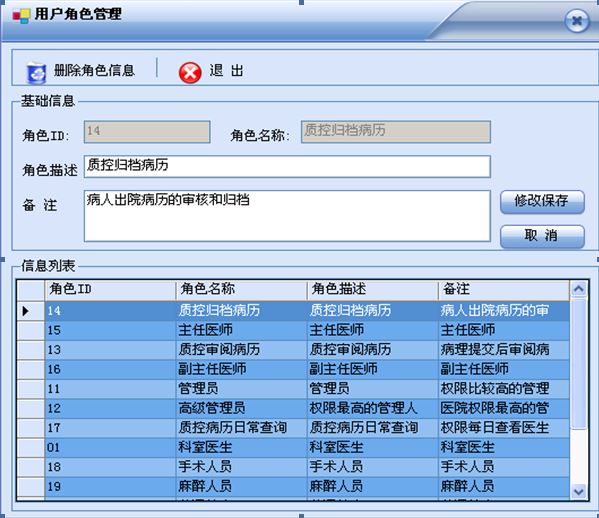This screenshot has width=599, height=518.
Task: Click 麻醉人员 in the 备注 column
Action: pos(503,487)
